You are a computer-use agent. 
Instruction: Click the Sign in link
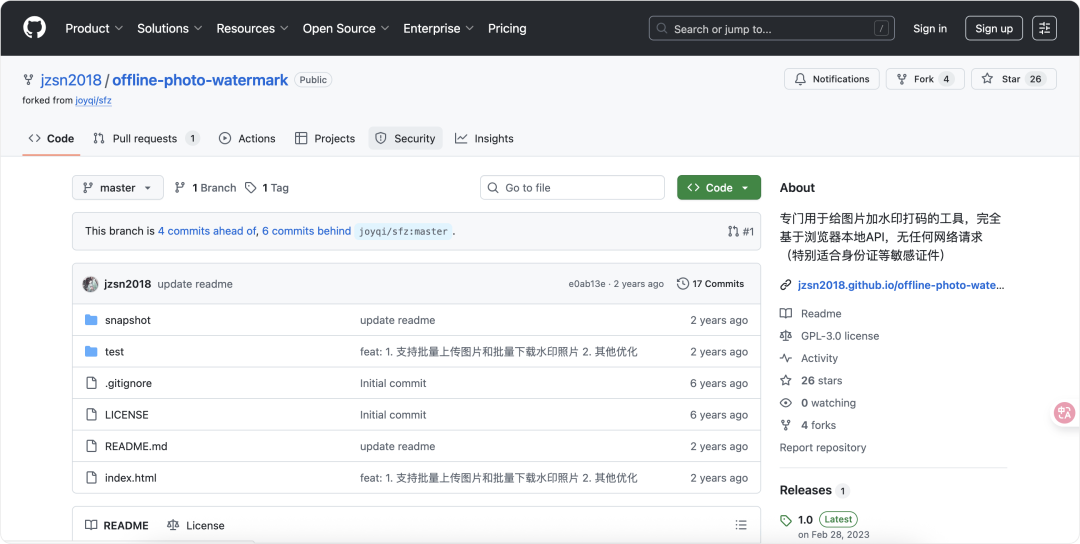(930, 28)
